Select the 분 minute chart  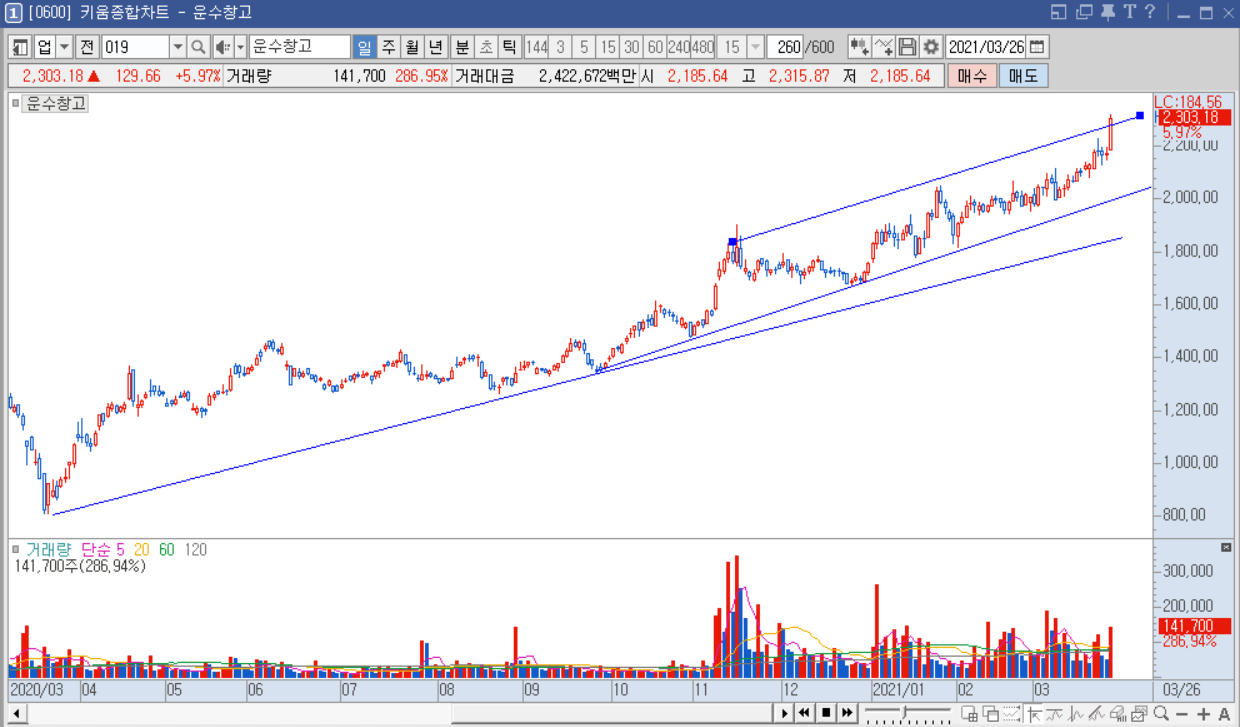pos(462,47)
